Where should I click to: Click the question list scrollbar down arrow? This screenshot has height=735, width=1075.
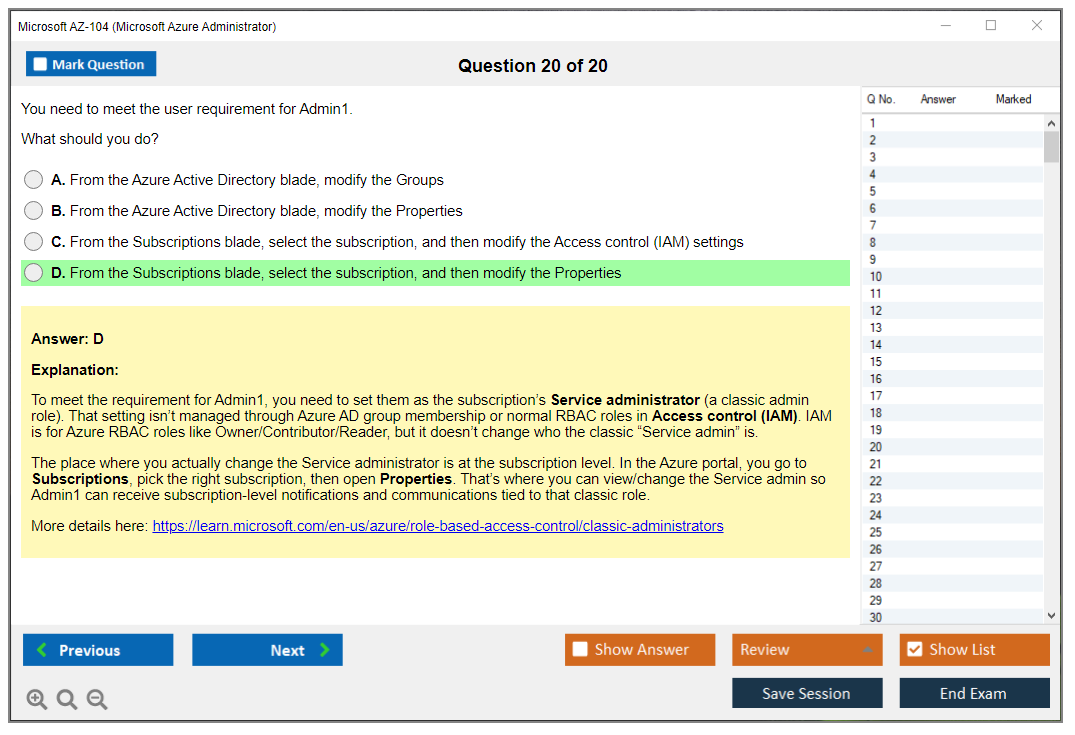click(x=1051, y=615)
